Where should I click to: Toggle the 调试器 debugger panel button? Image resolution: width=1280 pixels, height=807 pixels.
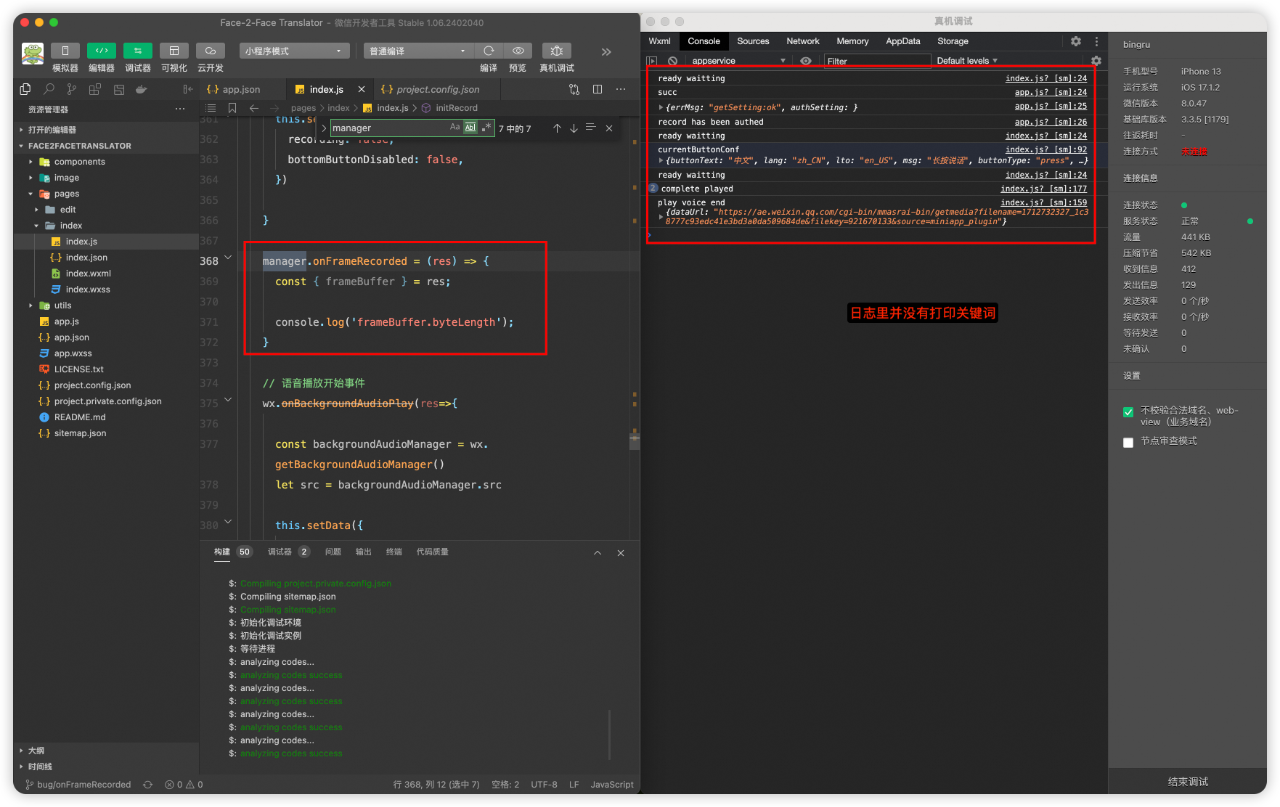tap(138, 51)
